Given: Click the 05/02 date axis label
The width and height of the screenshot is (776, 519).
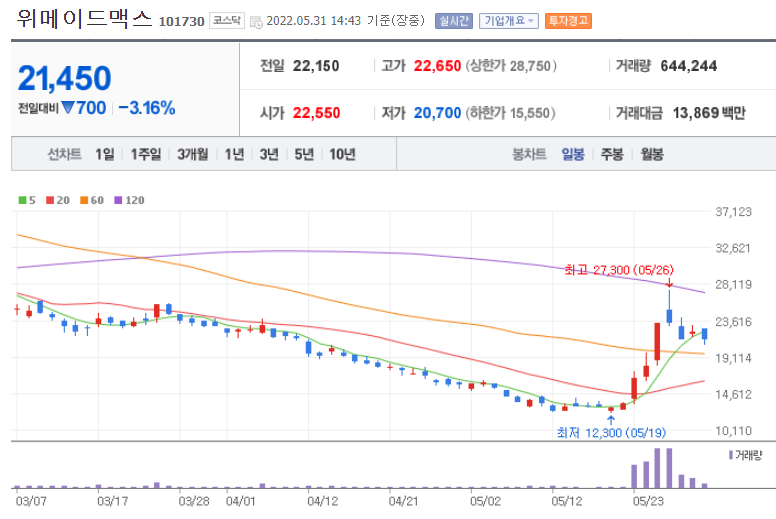Looking at the screenshot, I should tap(485, 501).
